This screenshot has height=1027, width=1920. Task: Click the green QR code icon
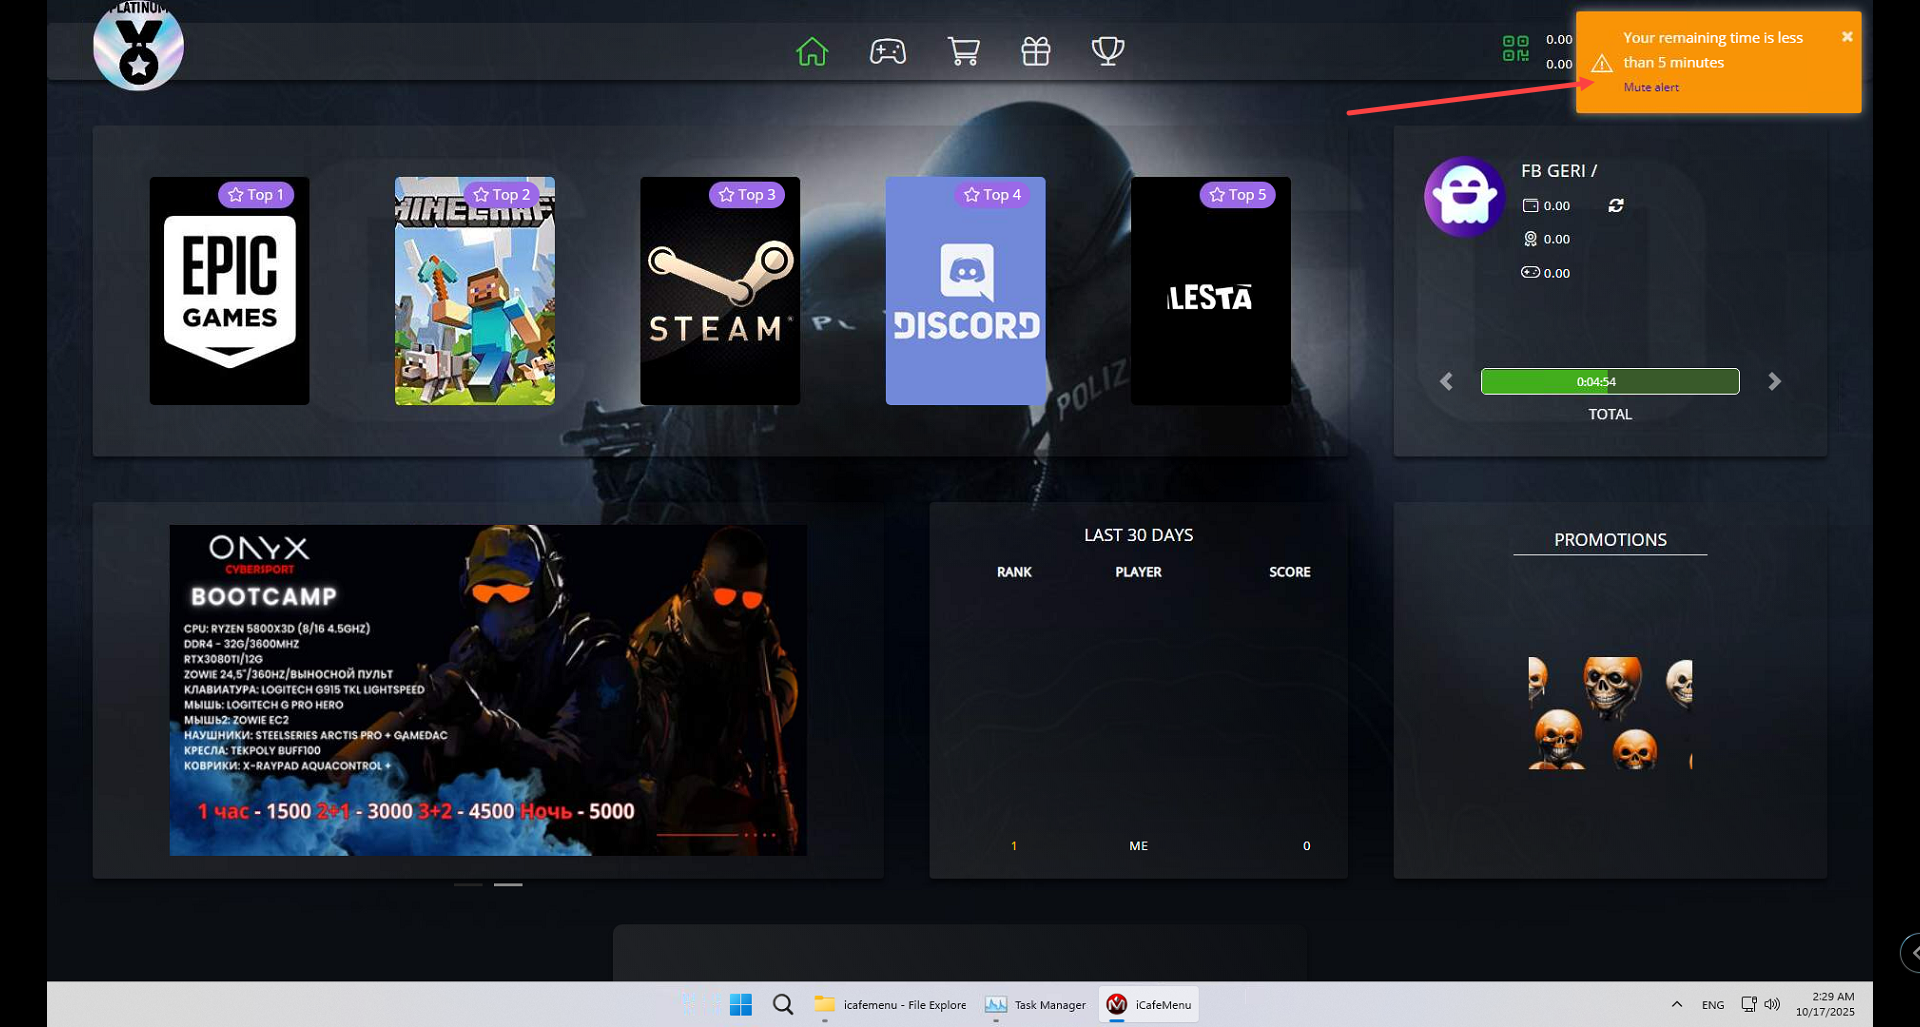[x=1515, y=49]
